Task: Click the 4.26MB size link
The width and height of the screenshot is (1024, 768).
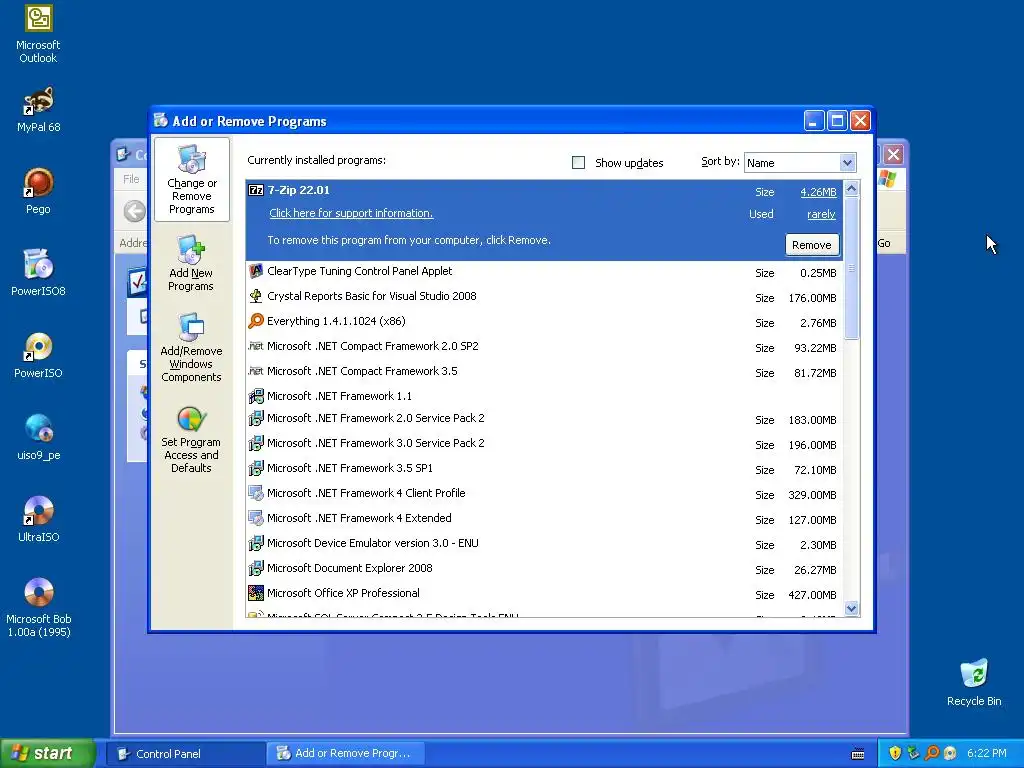Action: [x=818, y=192]
